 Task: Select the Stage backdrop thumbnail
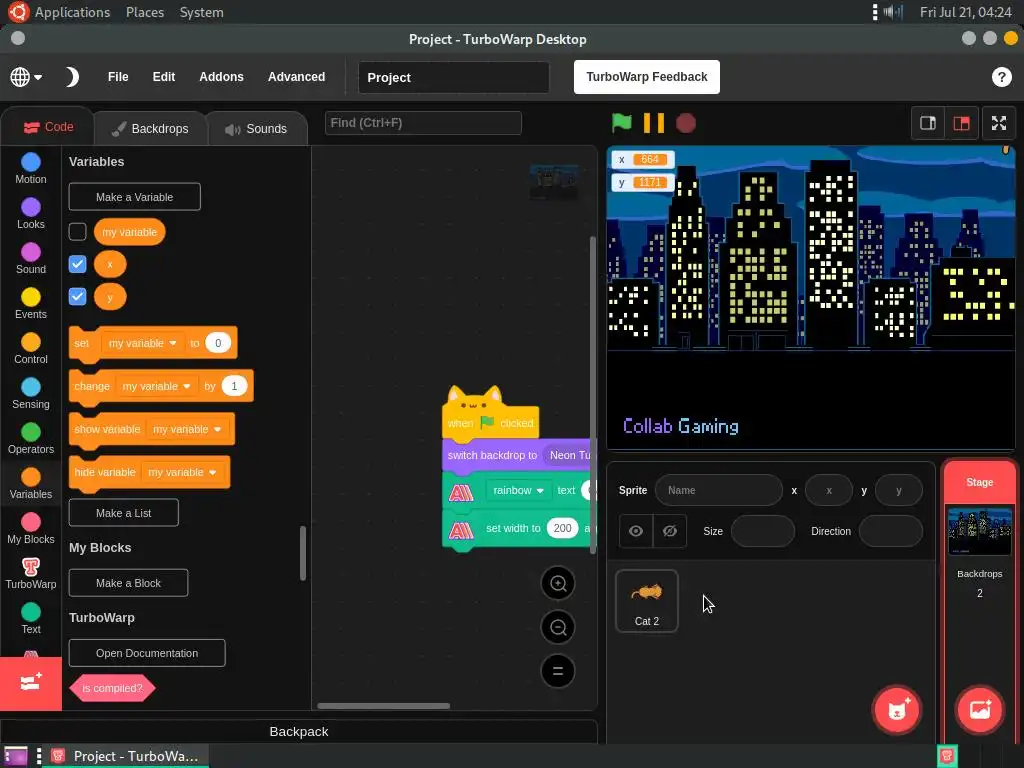coord(979,532)
